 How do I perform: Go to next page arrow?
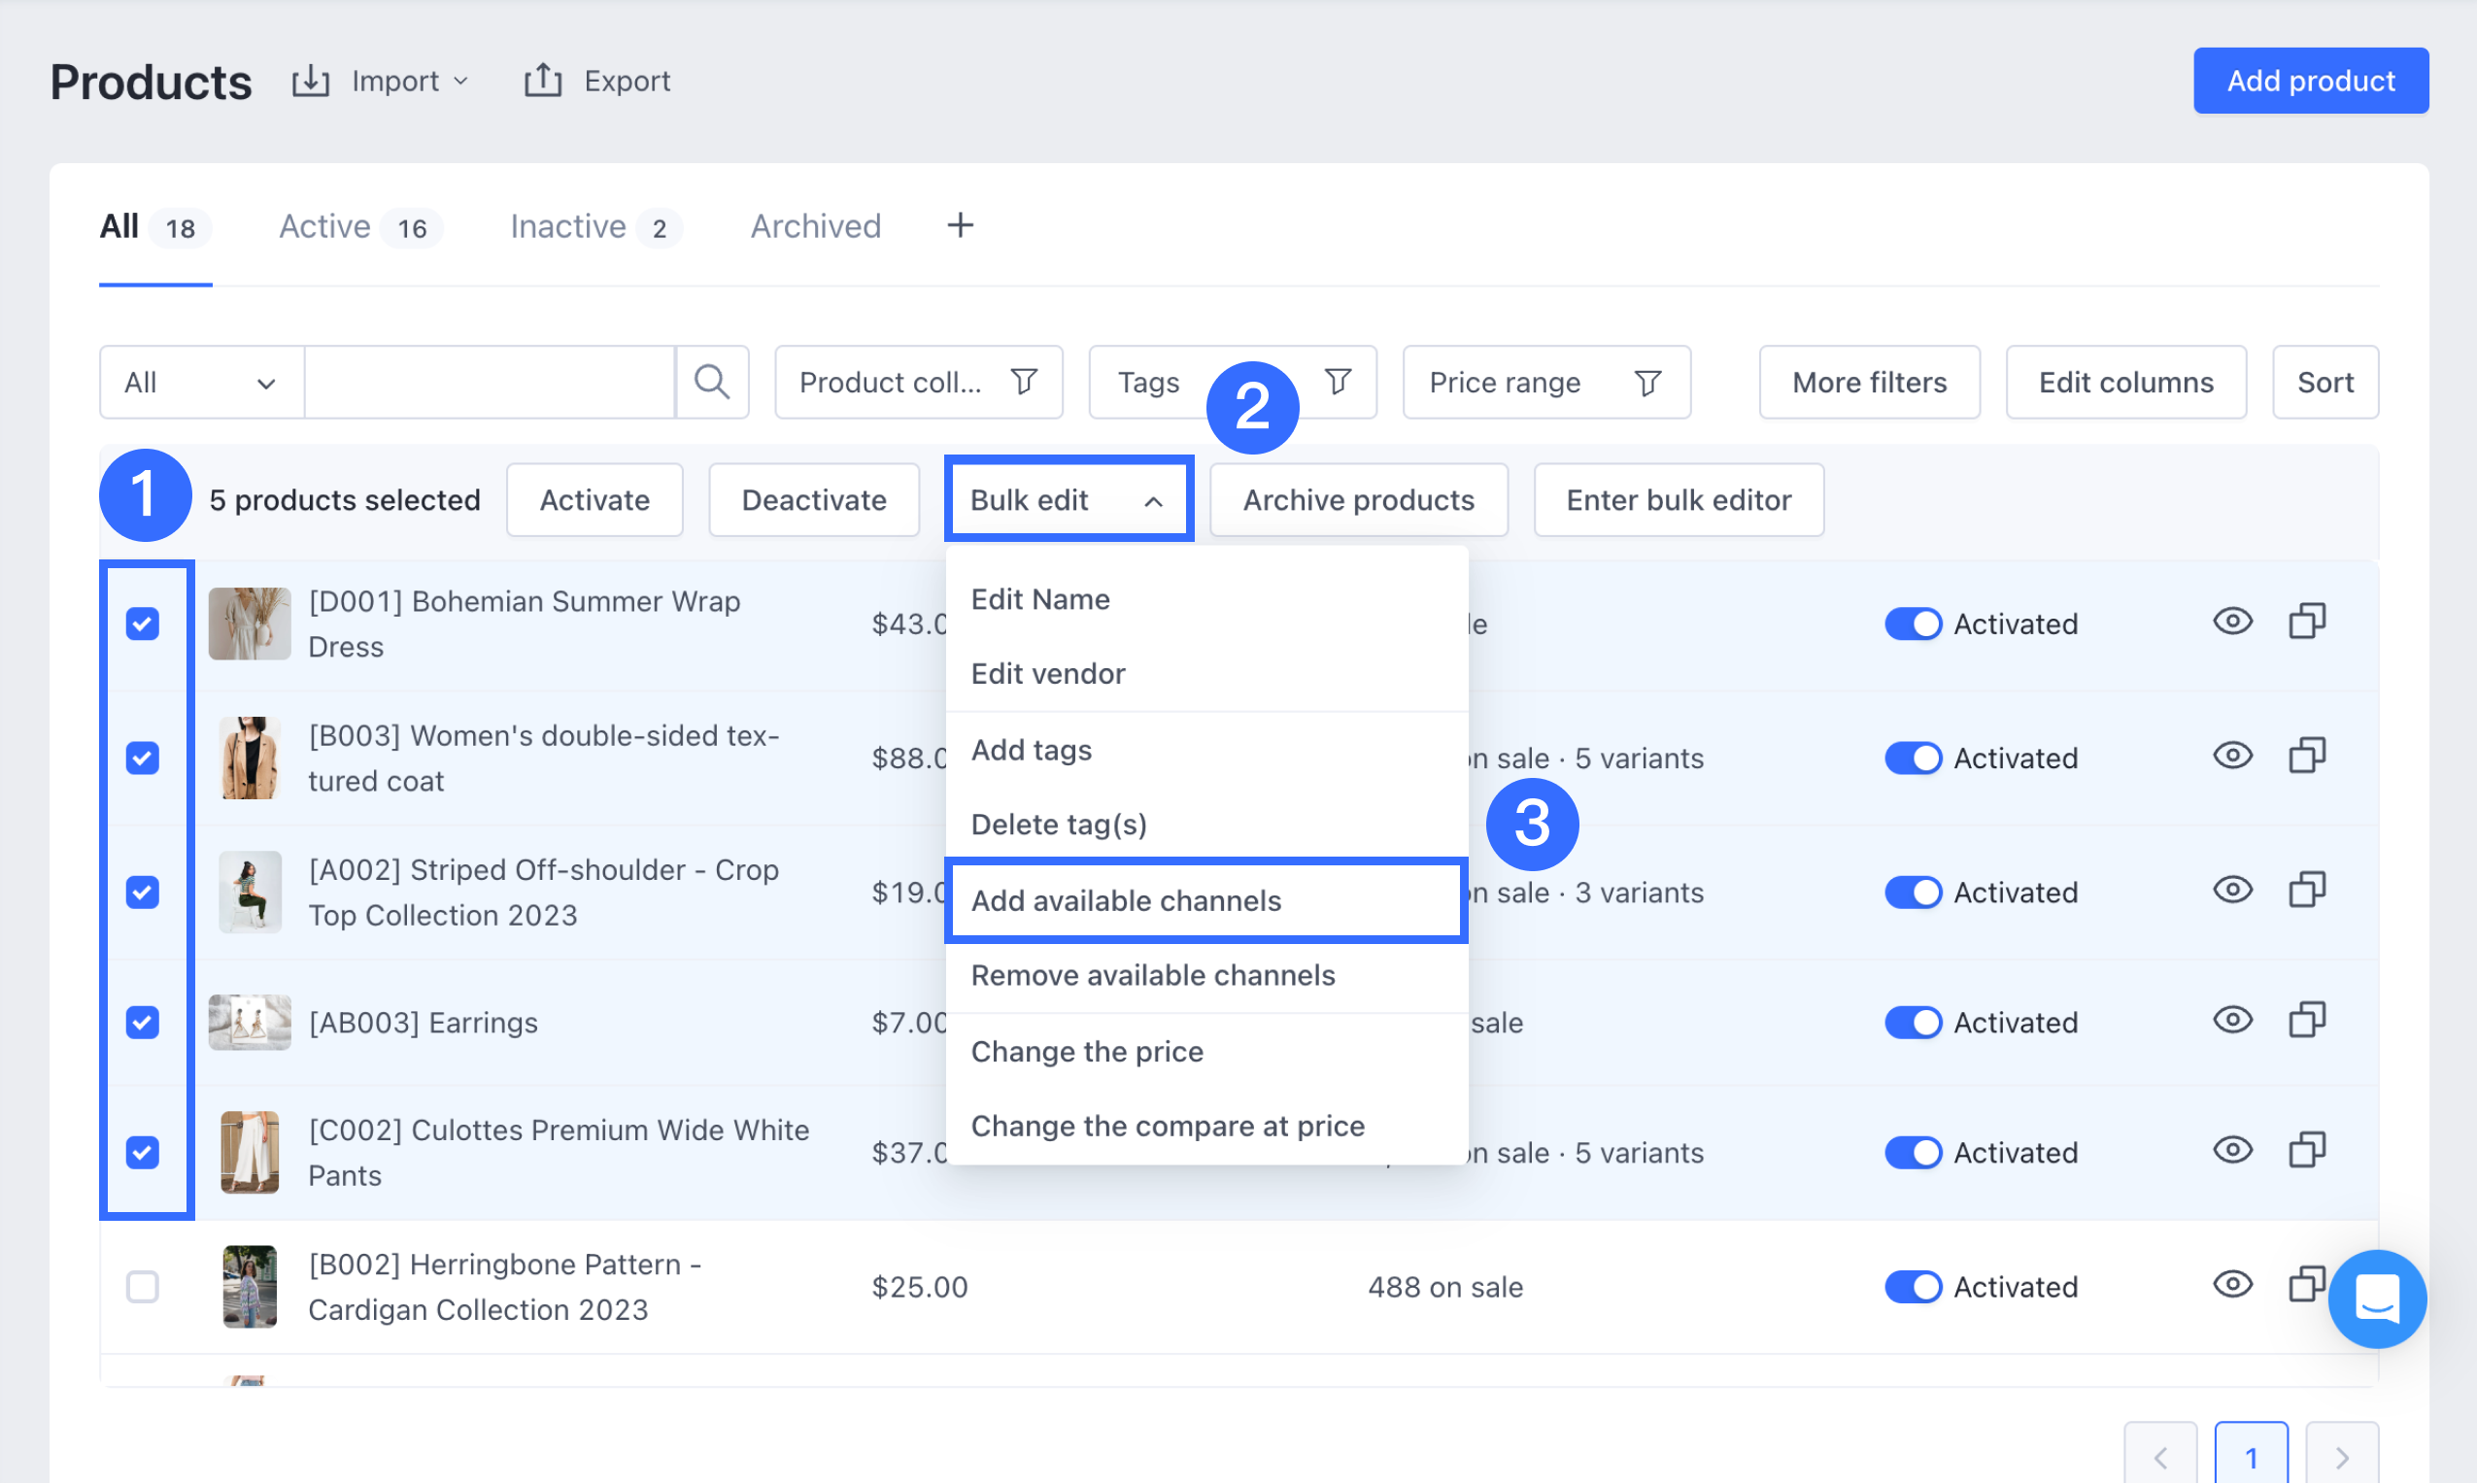click(2340, 1456)
